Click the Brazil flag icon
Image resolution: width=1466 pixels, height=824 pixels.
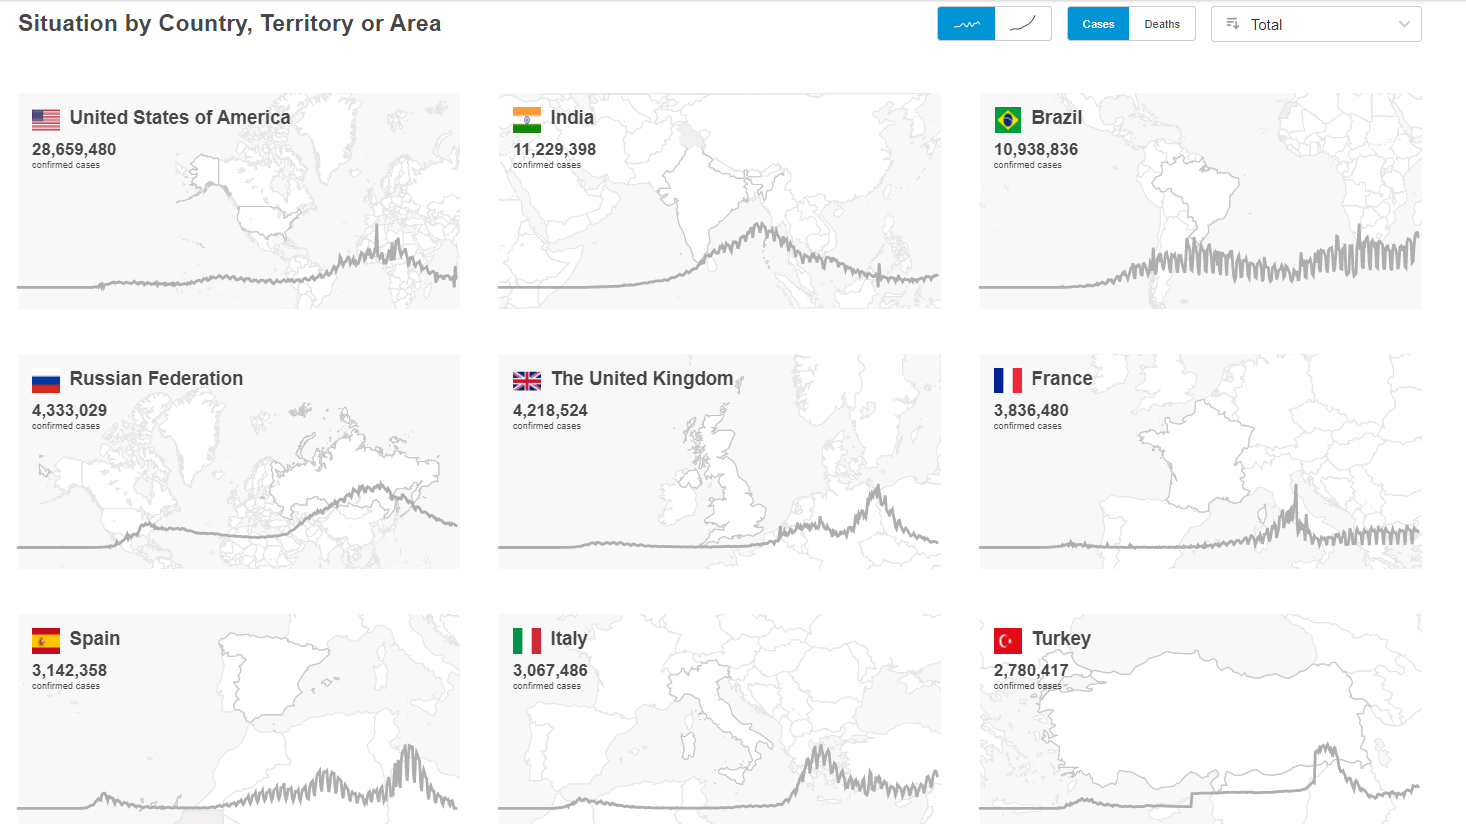coord(1008,119)
